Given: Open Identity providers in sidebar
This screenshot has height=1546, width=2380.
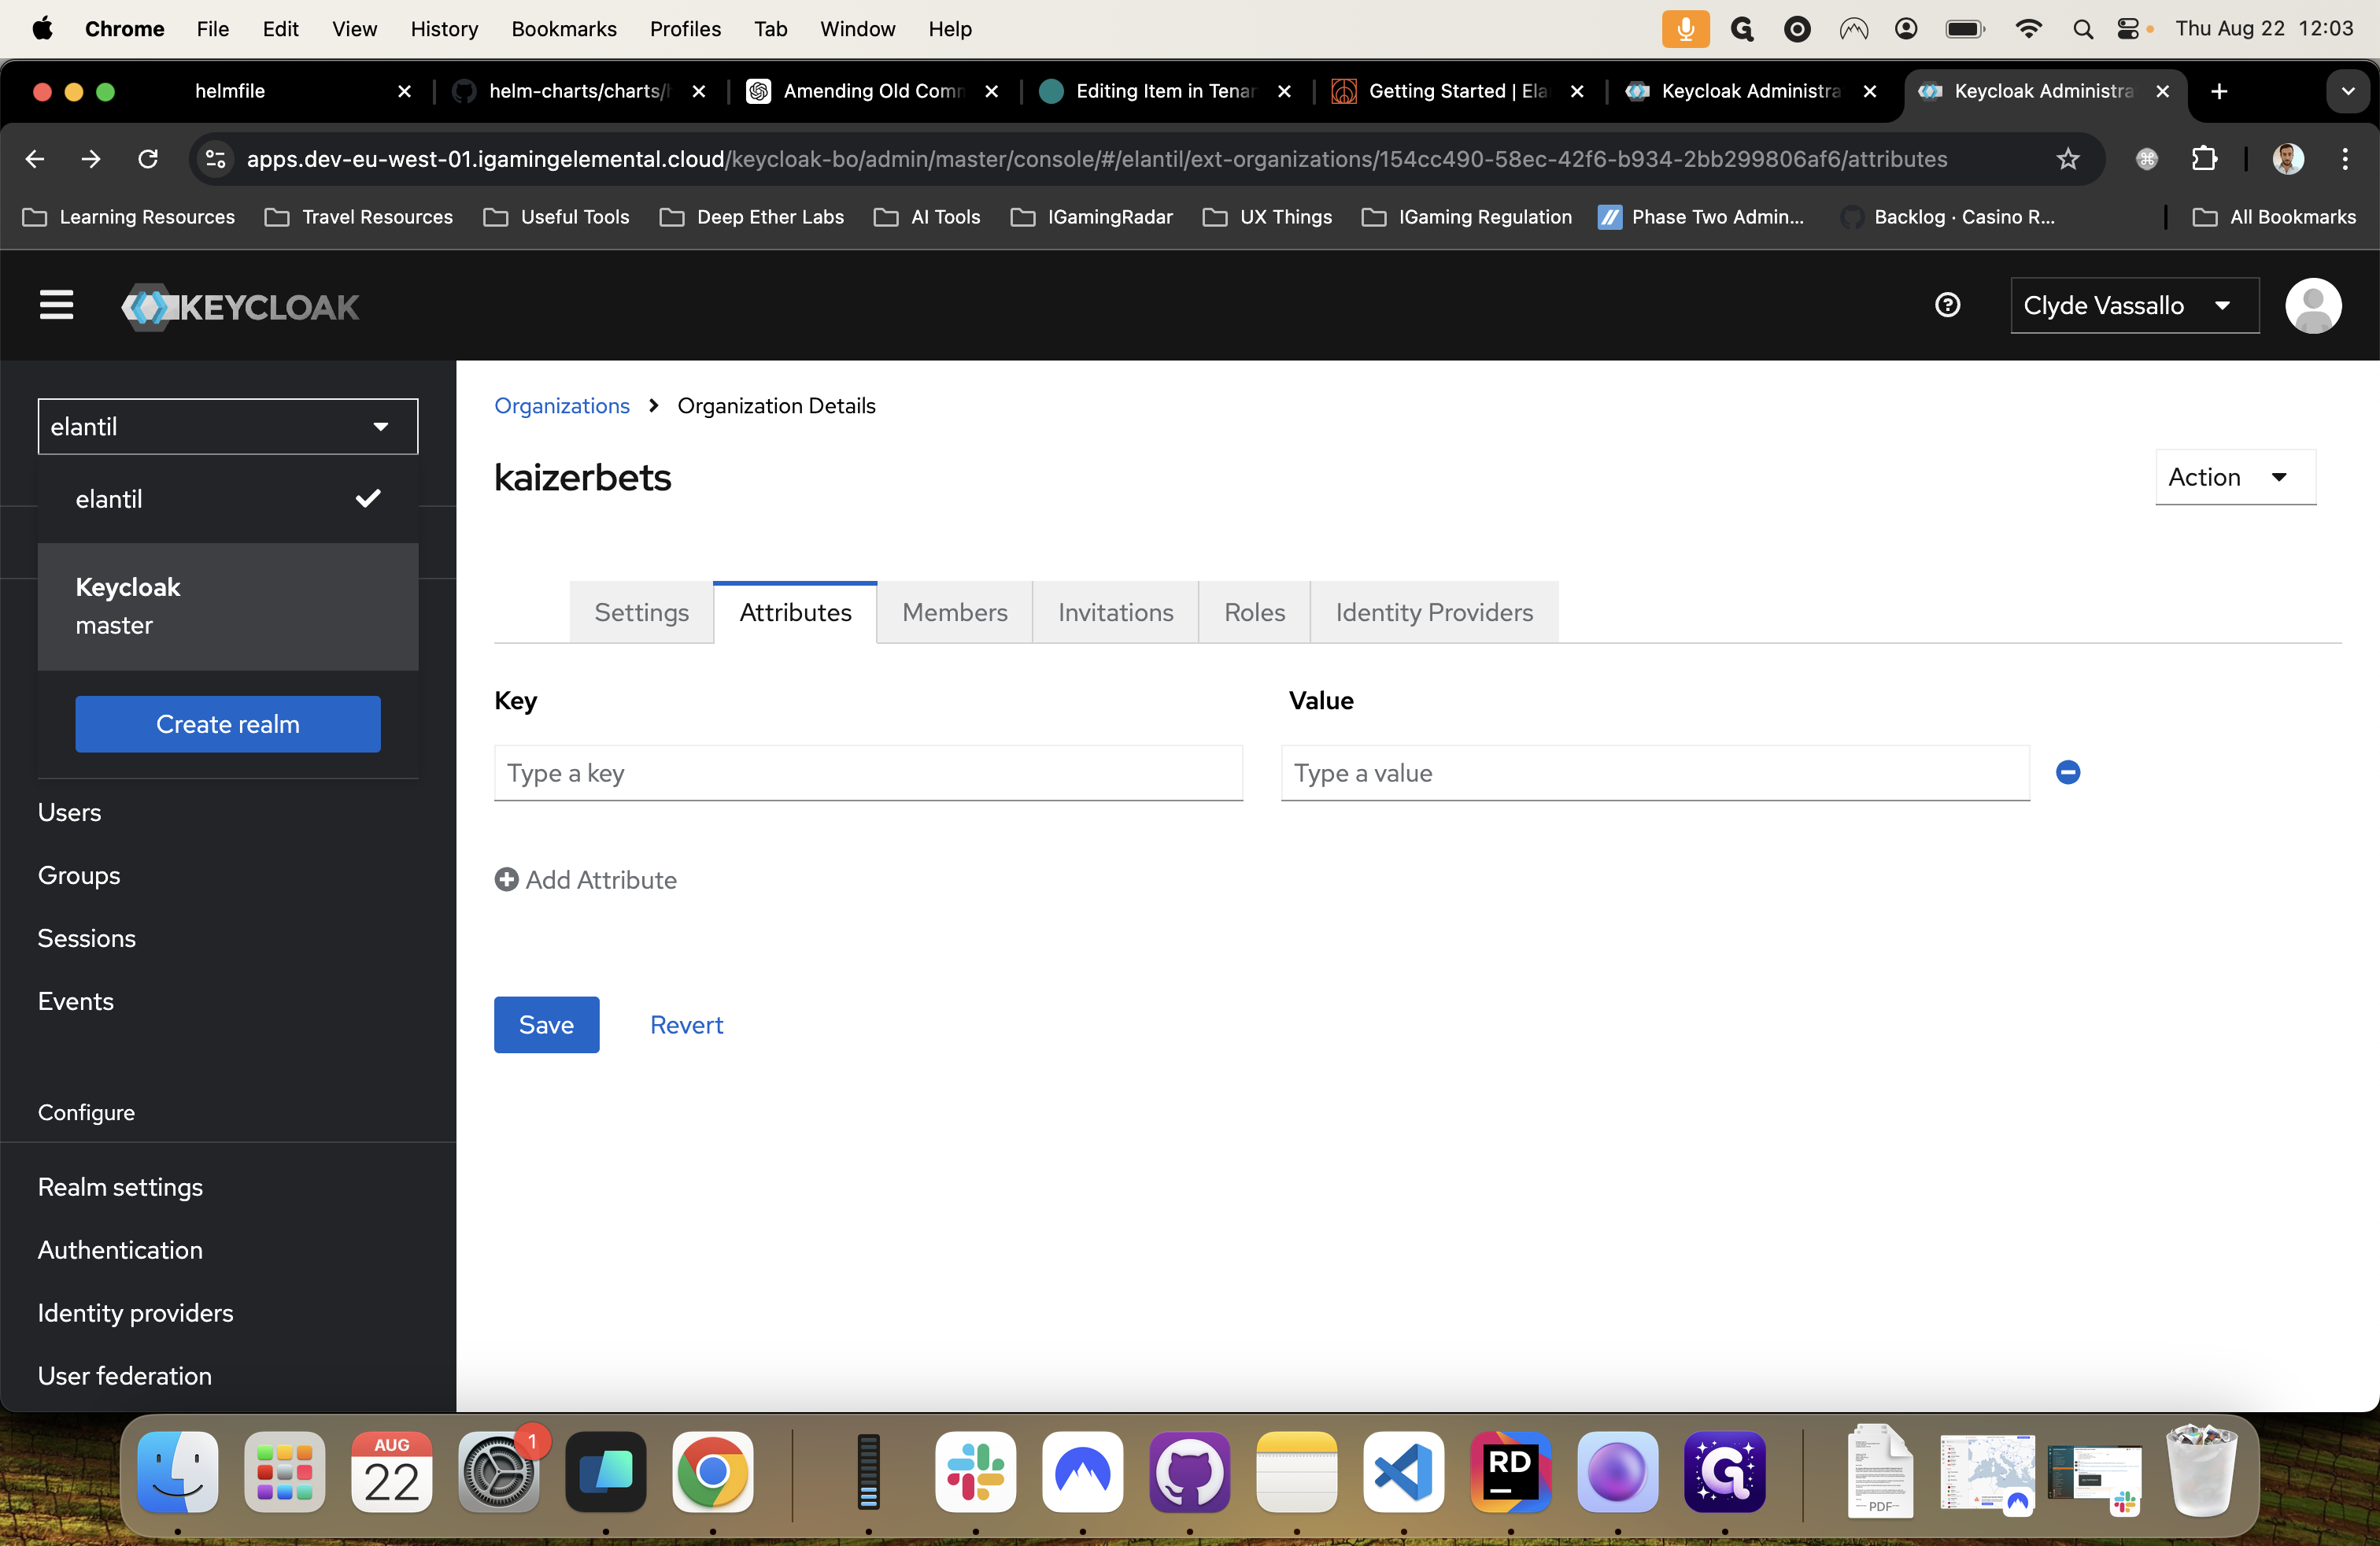Looking at the screenshot, I should tap(135, 1313).
